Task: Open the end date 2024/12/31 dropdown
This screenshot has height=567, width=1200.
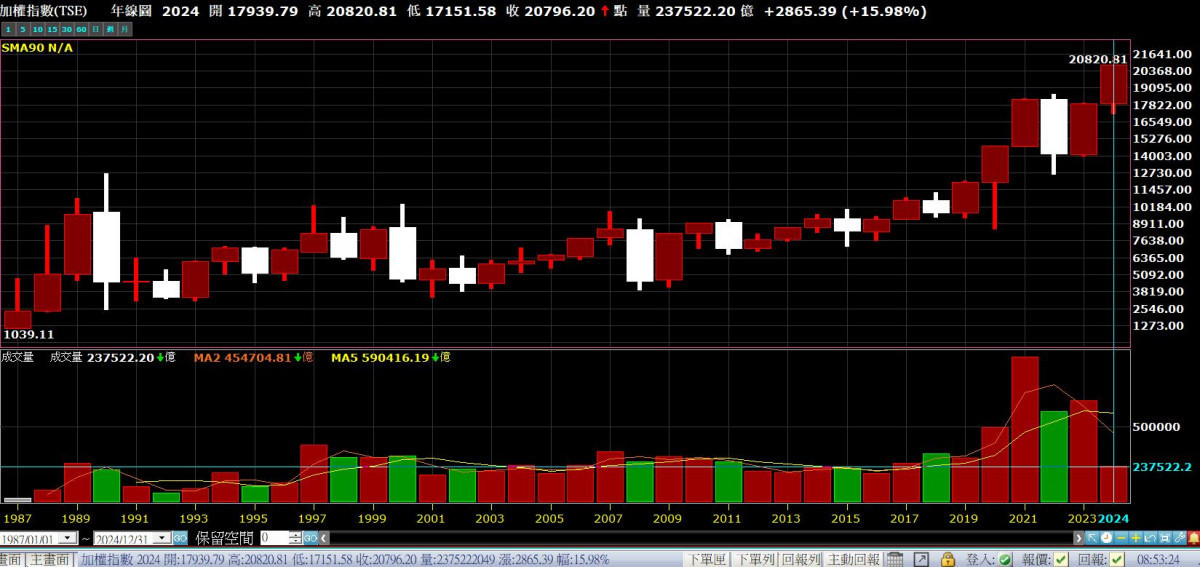Action: (164, 538)
